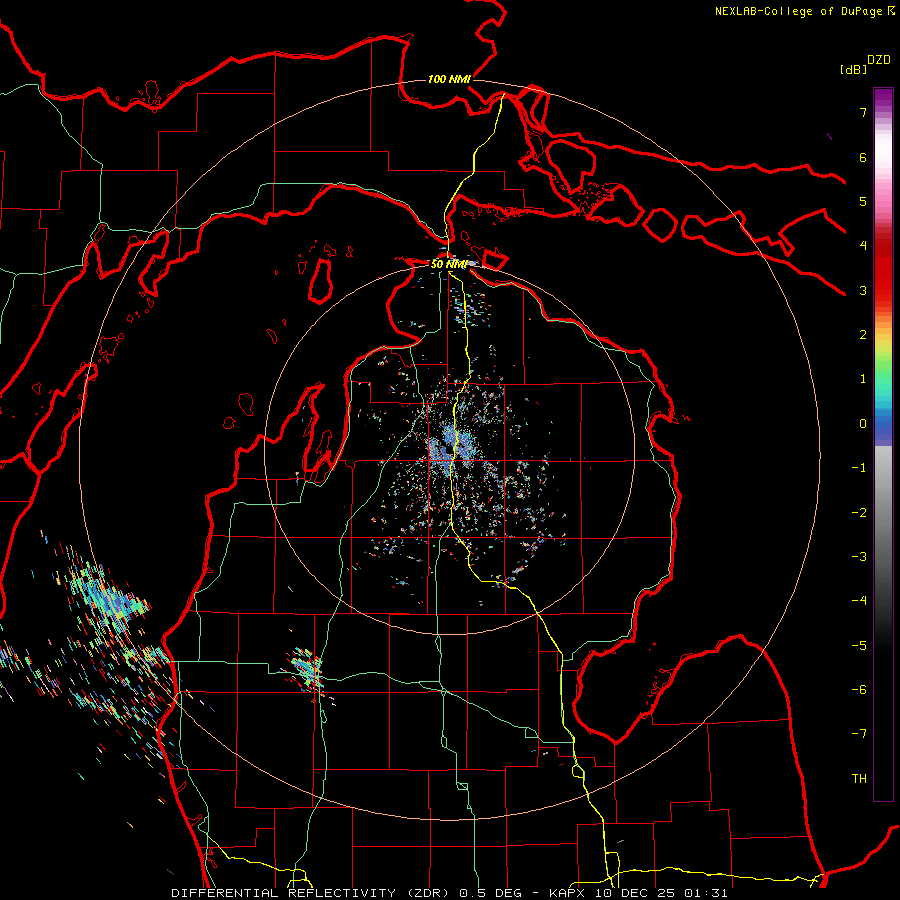The width and height of the screenshot is (900, 900).
Task: Click the 50 NMI range ring label
Action: pos(449,264)
